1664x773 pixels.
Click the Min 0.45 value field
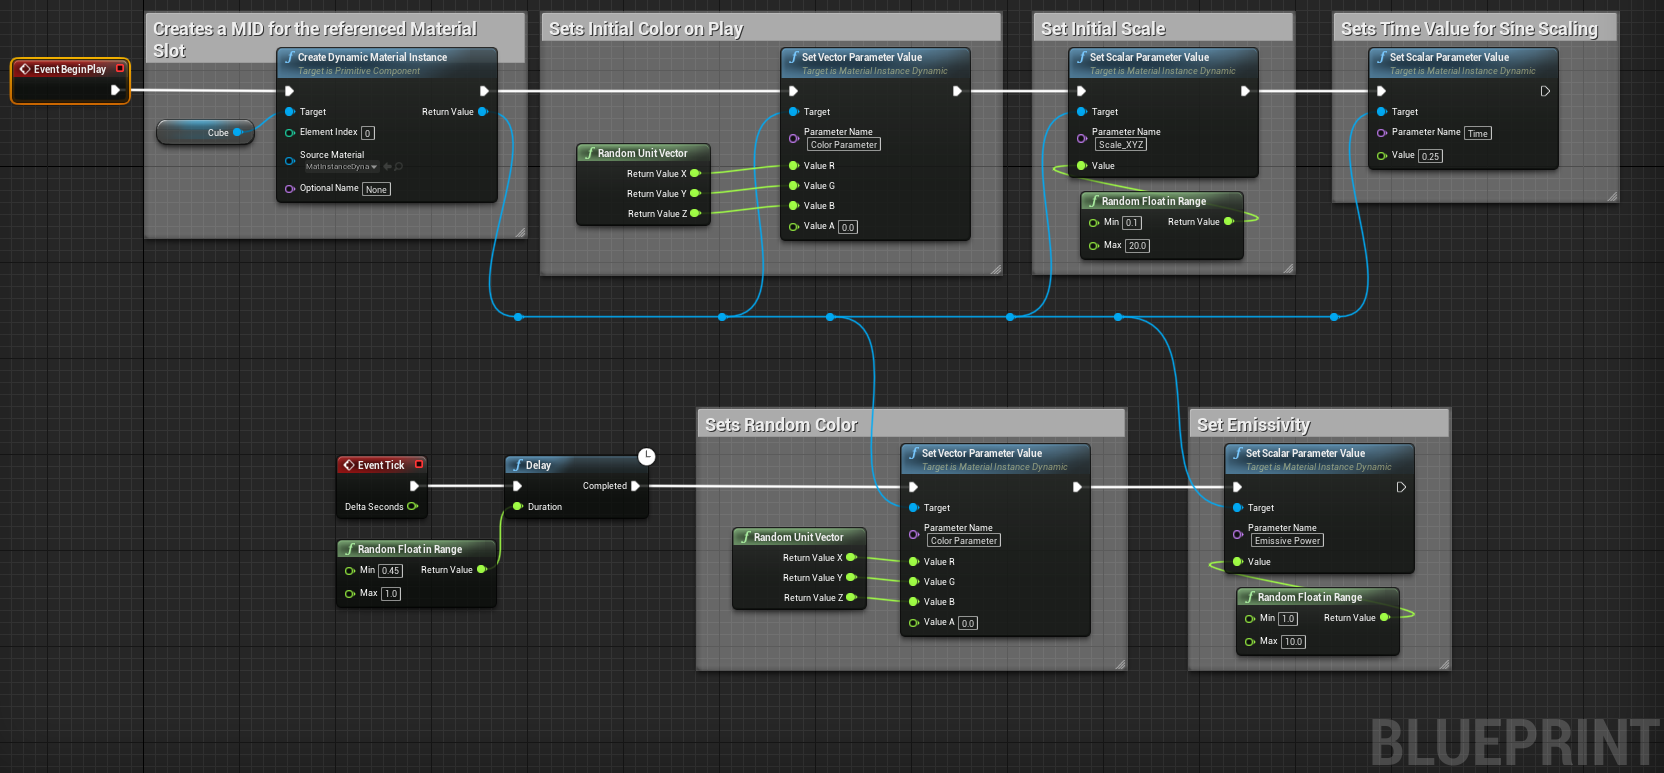point(390,571)
